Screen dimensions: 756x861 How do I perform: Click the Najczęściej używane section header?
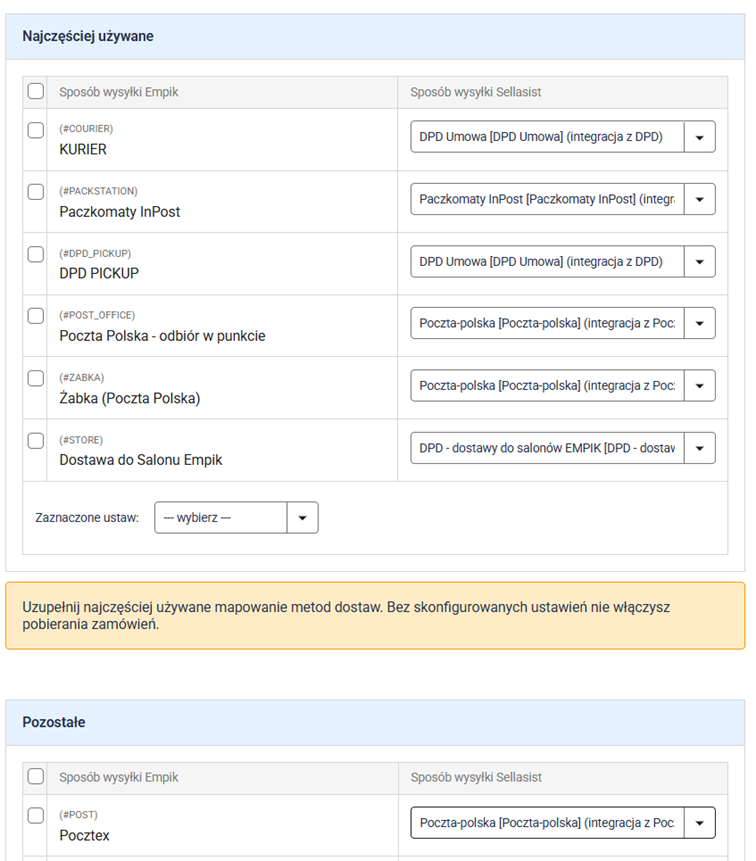point(88,36)
